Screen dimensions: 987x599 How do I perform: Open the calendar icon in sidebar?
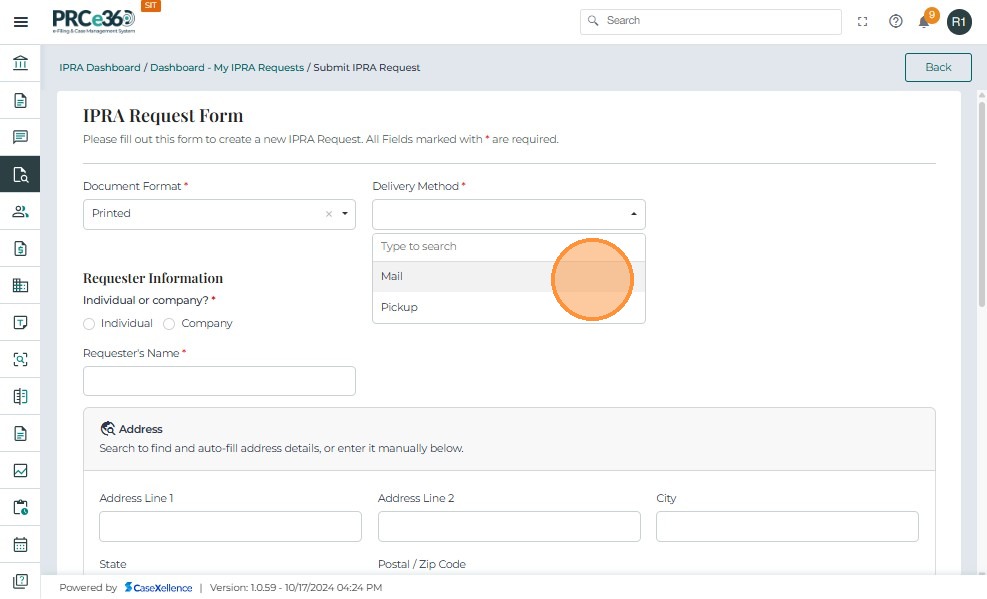tap(20, 545)
